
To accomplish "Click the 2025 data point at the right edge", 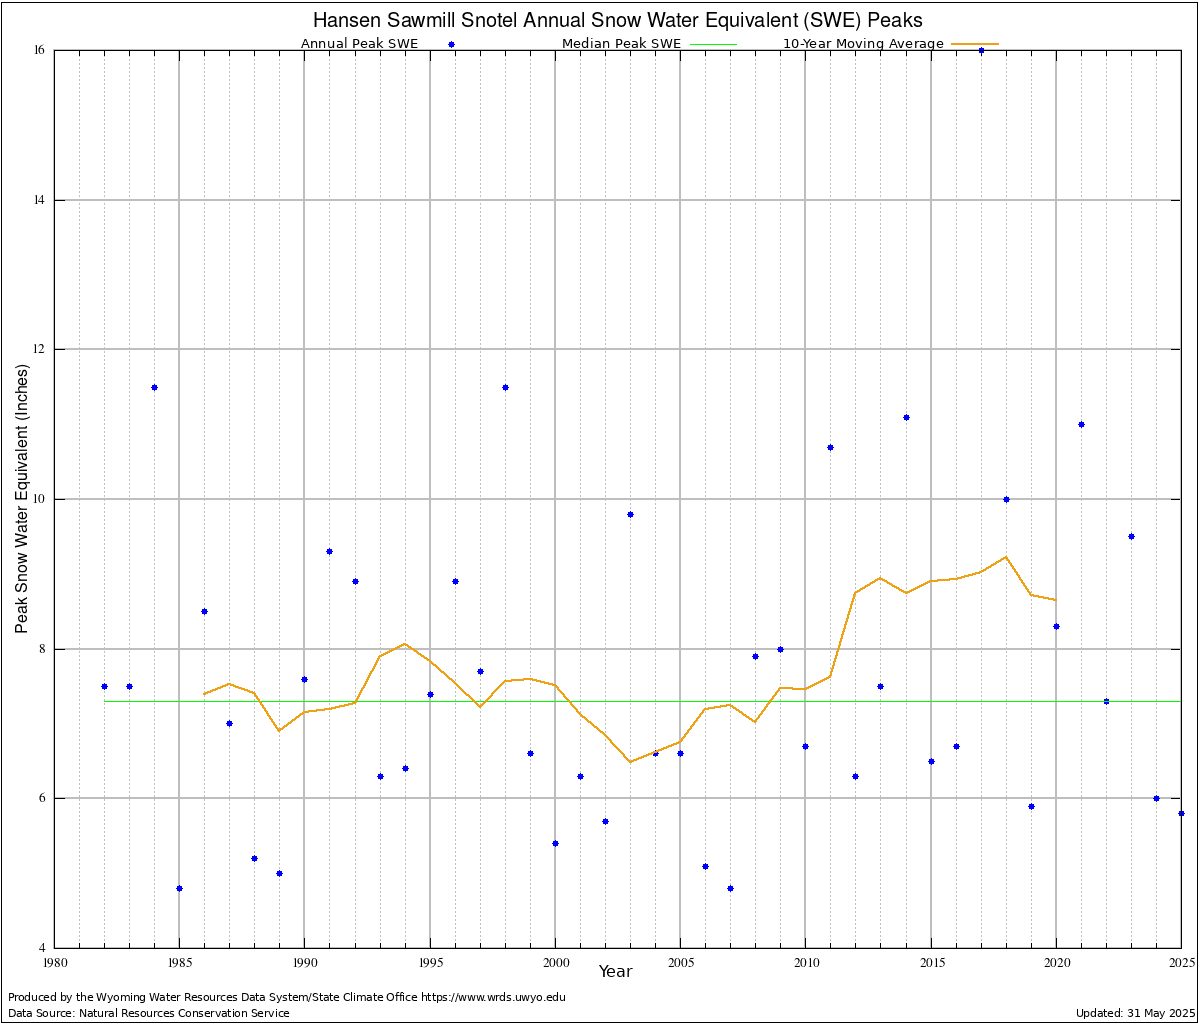I will point(1181,813).
